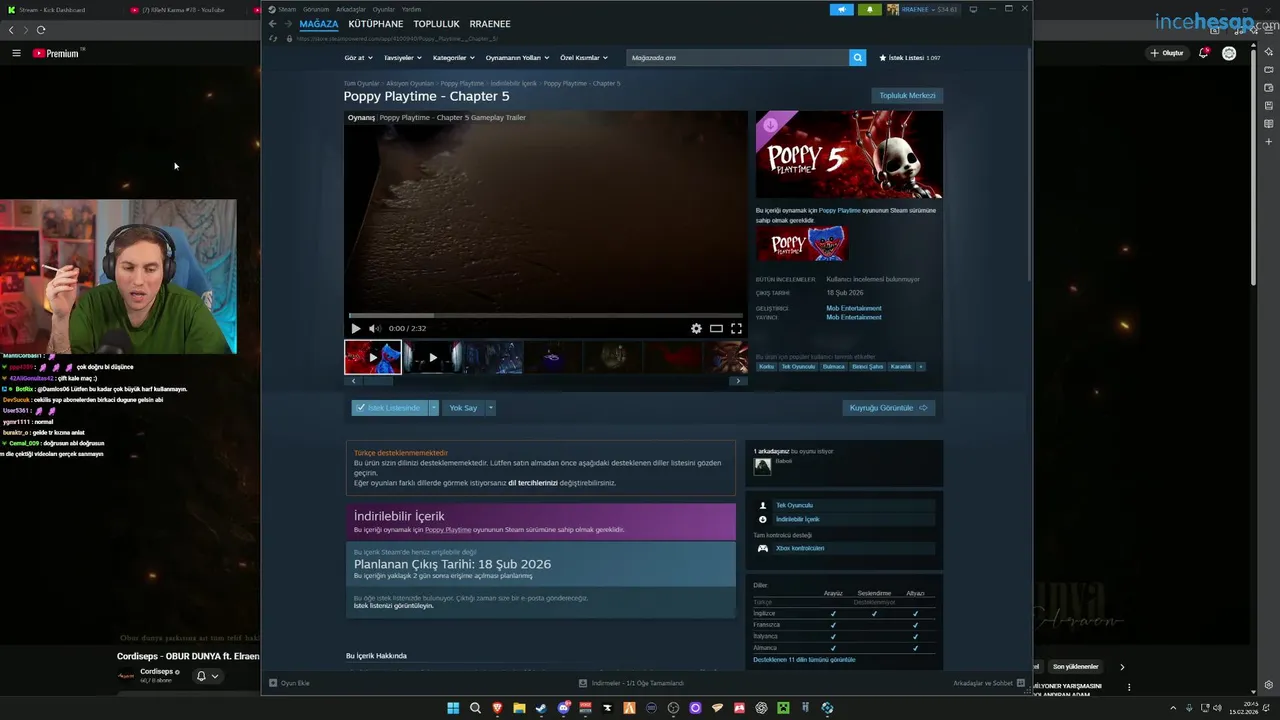The height and width of the screenshot is (720, 1280).
Task: Select the second video thumbnail
Action: (x=432, y=357)
